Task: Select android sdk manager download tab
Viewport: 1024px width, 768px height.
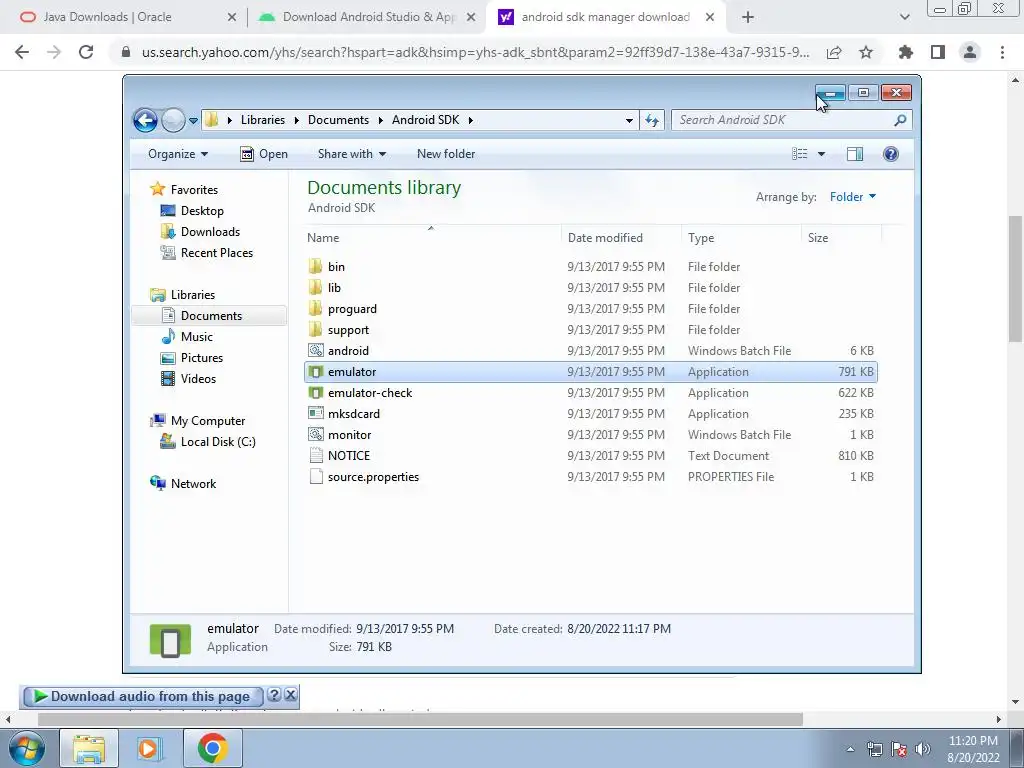Action: (x=605, y=17)
